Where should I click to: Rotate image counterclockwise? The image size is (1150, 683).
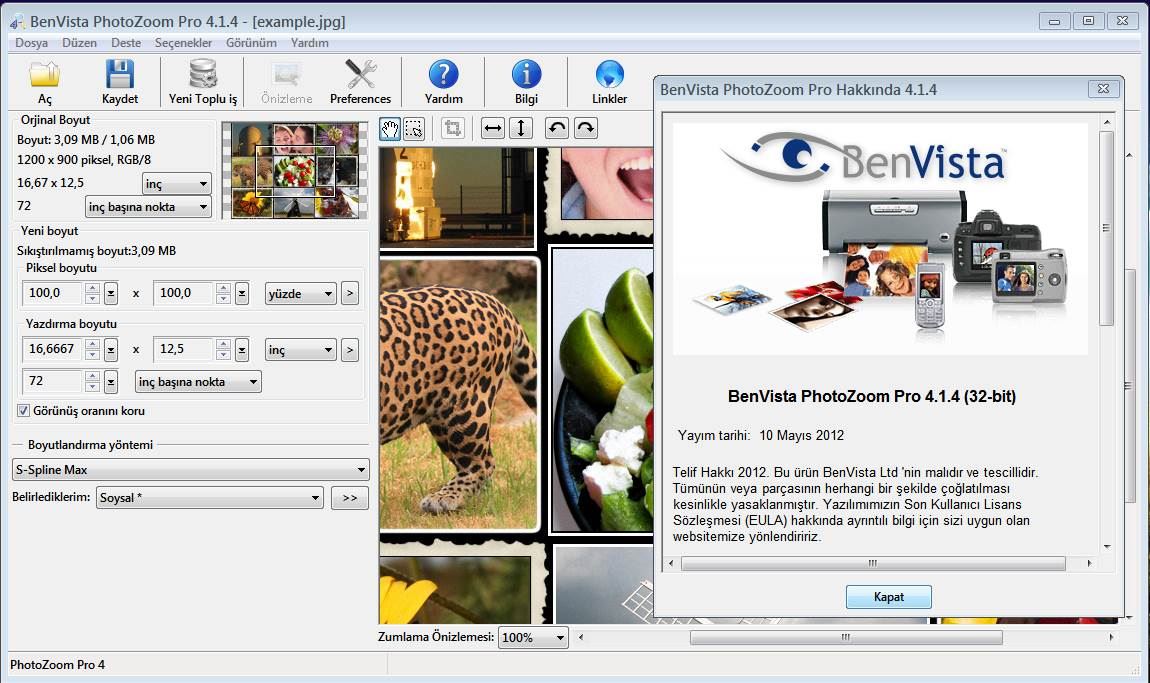click(x=557, y=128)
